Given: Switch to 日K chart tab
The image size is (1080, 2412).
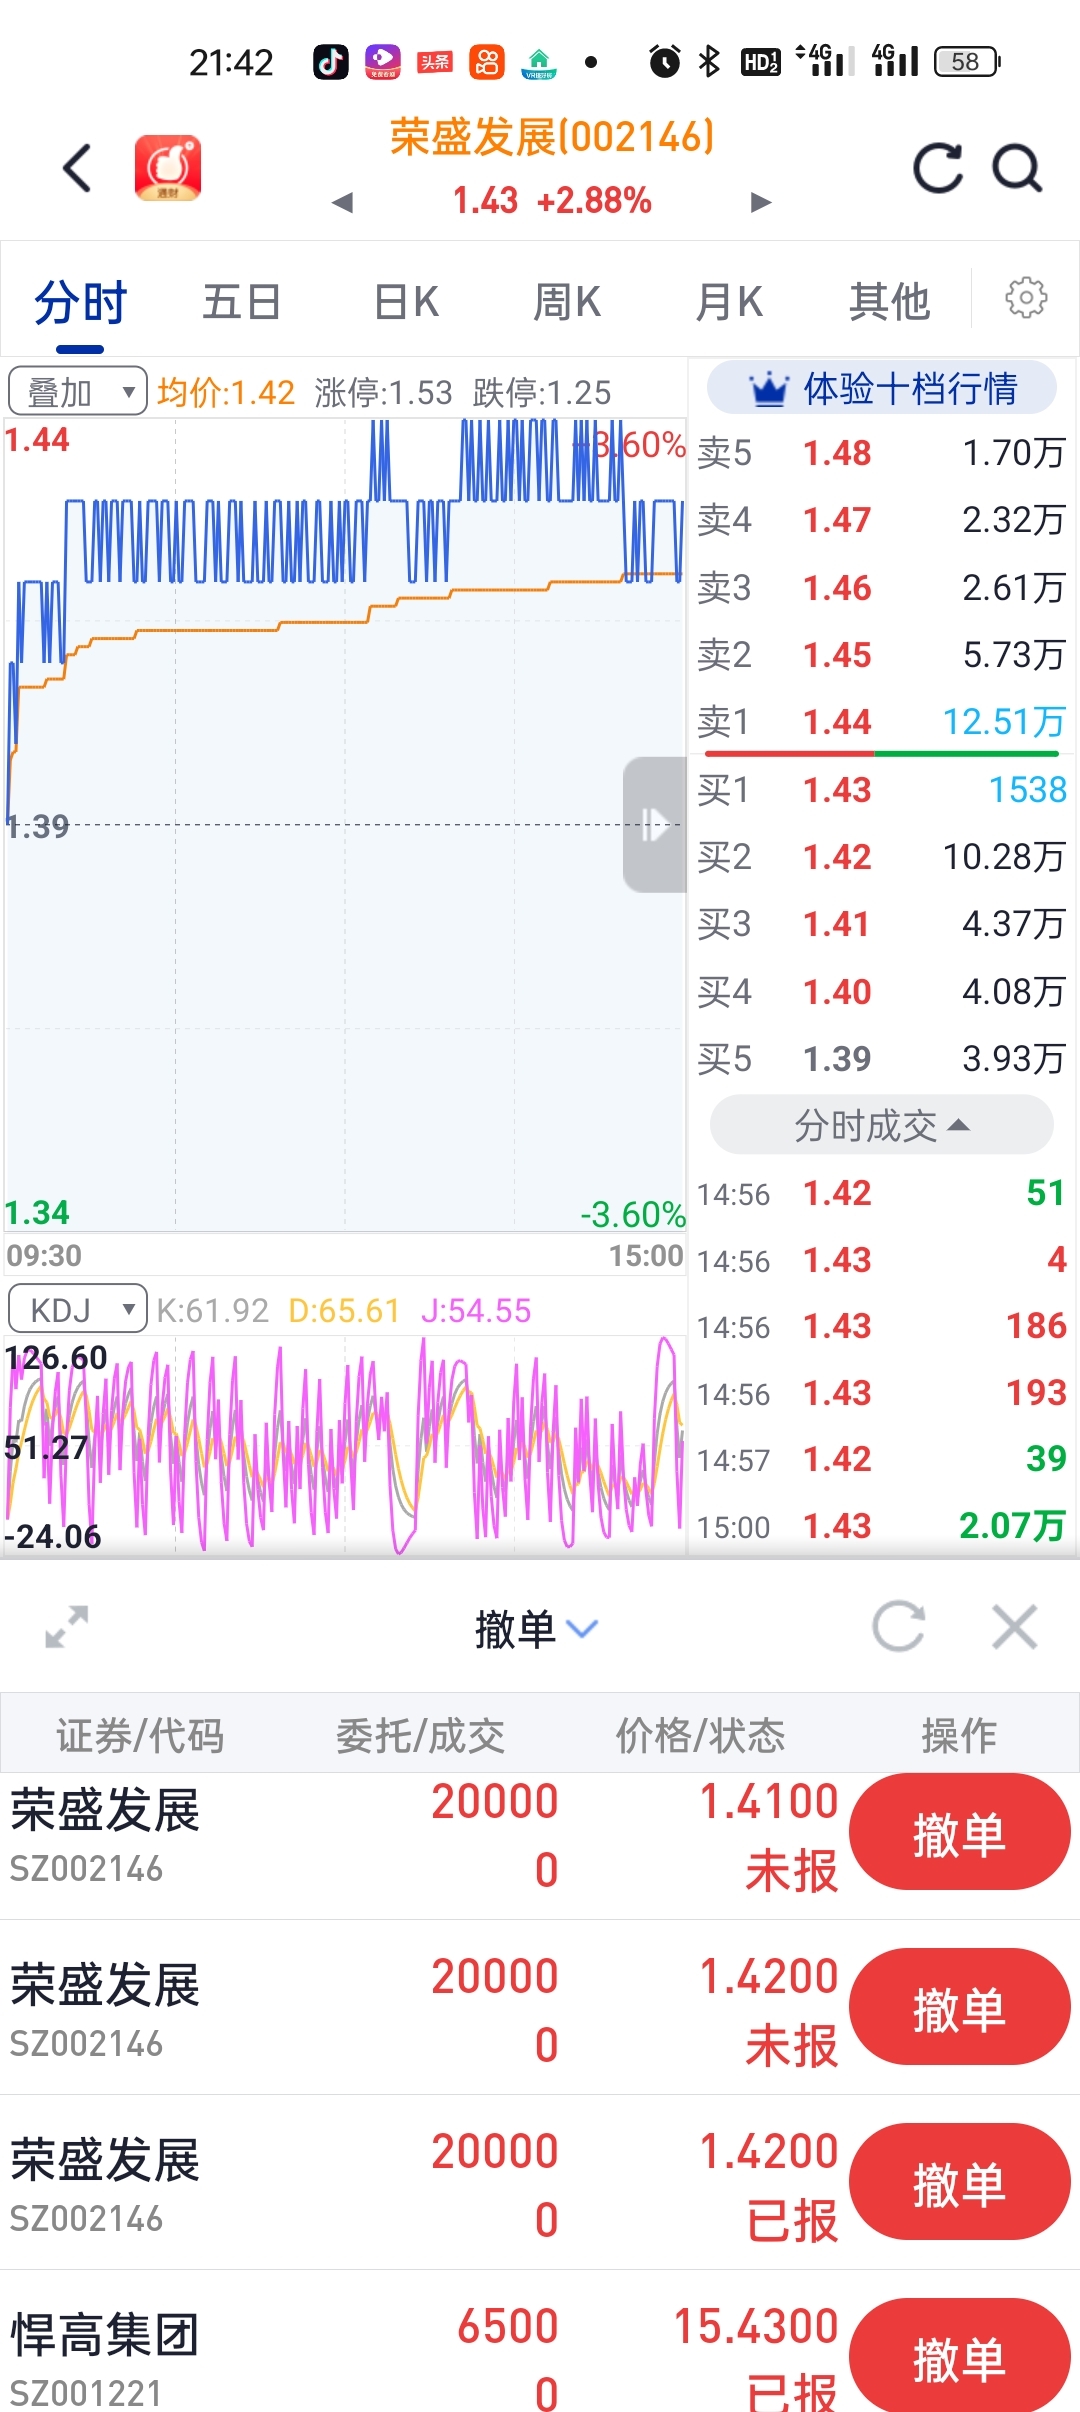Looking at the screenshot, I should tap(406, 302).
